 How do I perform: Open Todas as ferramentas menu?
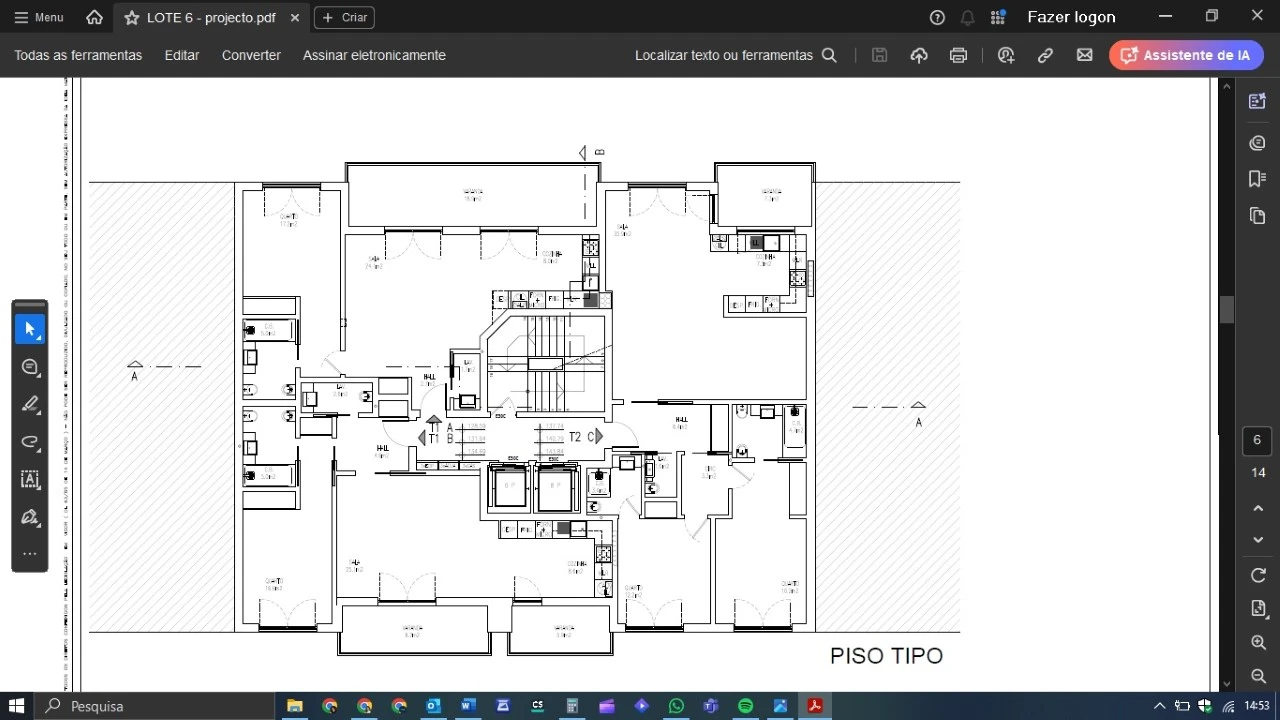pos(78,55)
